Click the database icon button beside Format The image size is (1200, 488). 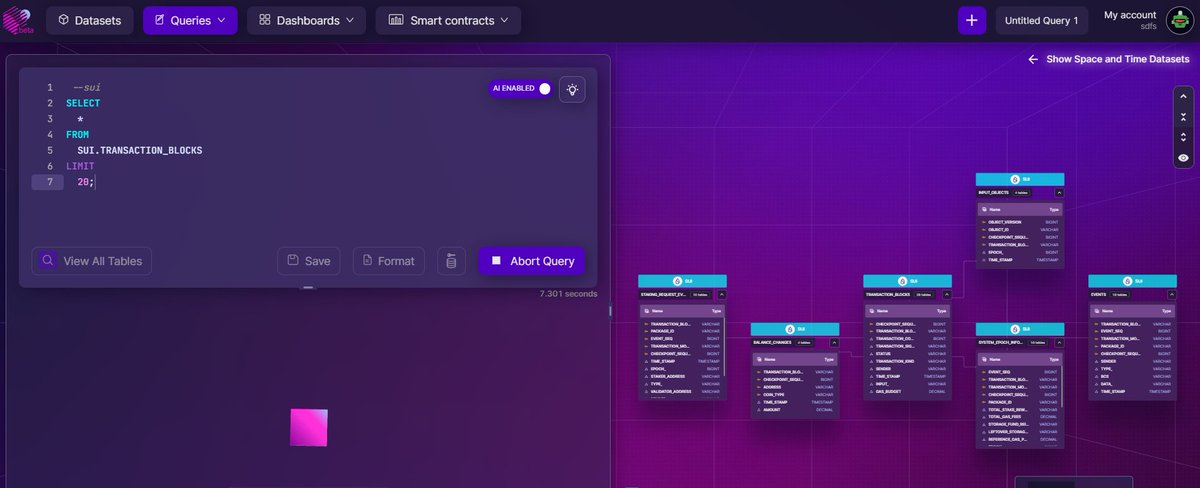tap(451, 261)
